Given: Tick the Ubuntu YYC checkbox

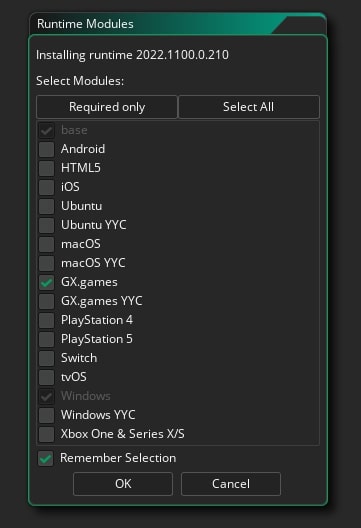Looking at the screenshot, I should pyautogui.click(x=46, y=225).
